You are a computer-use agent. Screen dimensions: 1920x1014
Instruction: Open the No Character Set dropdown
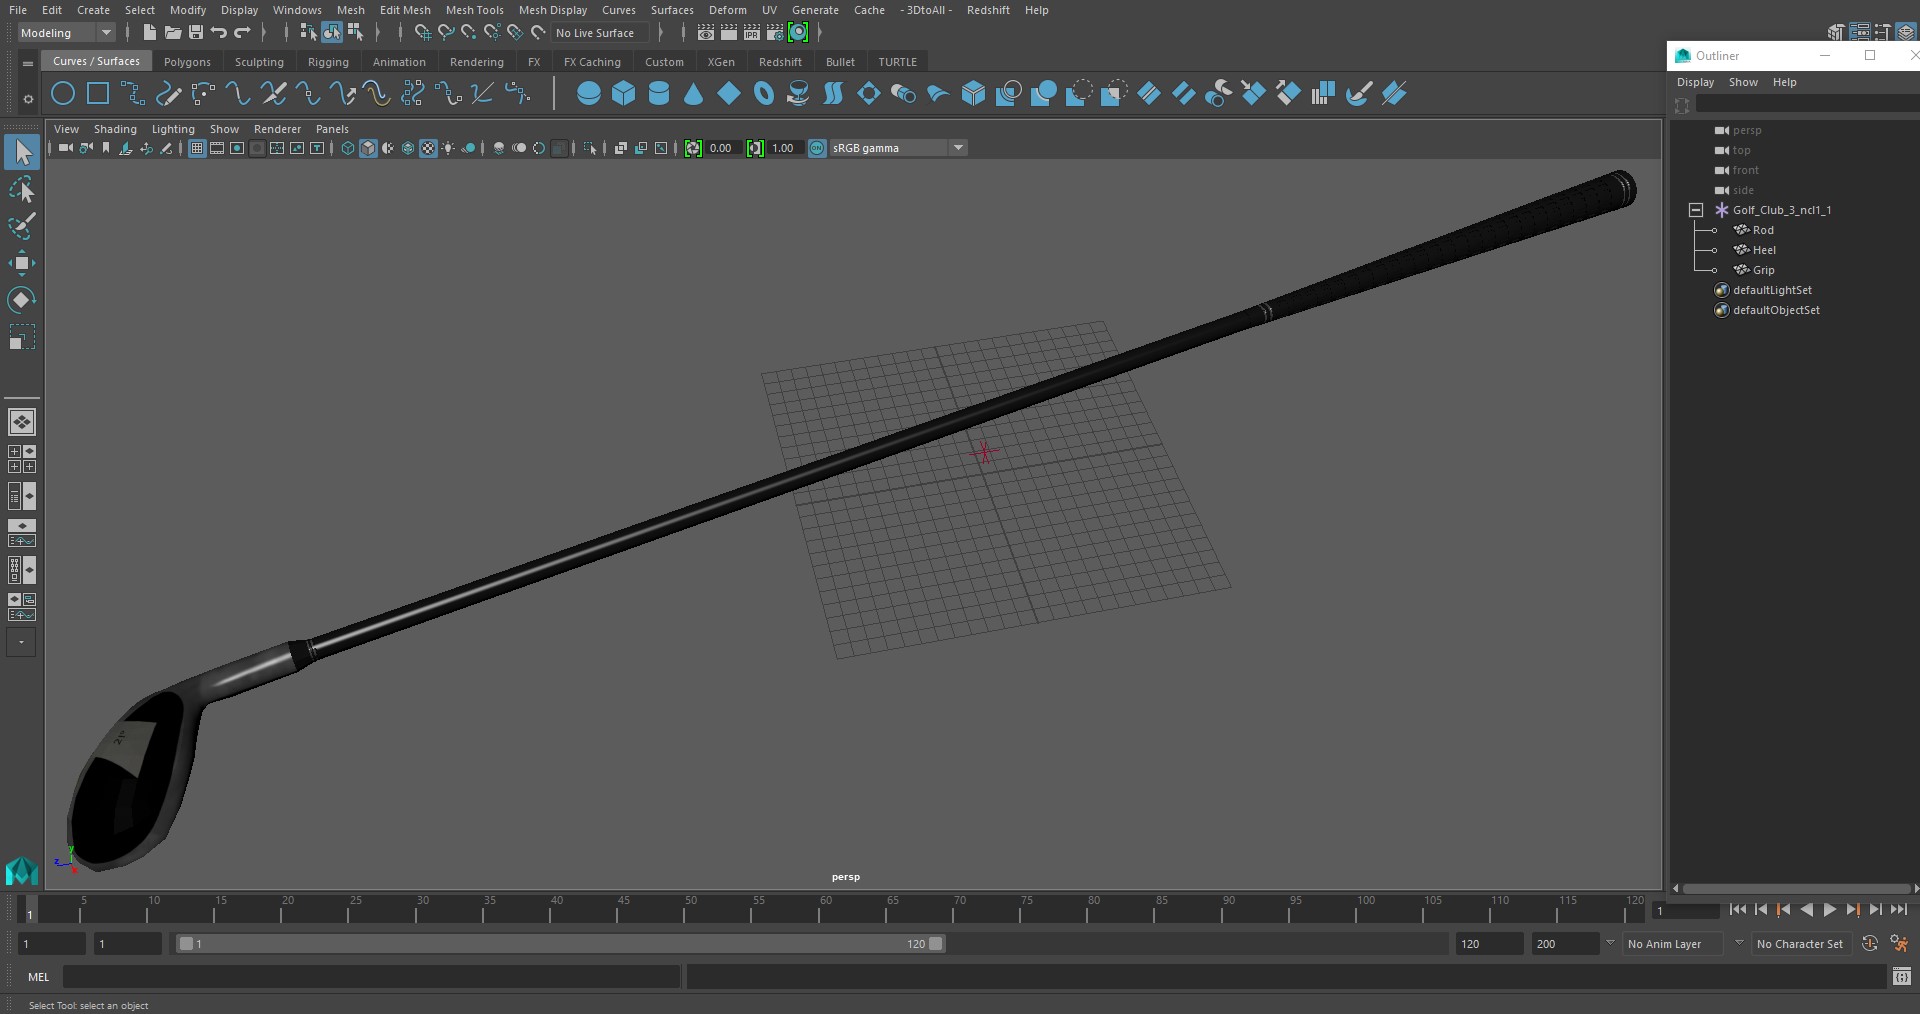(x=1800, y=944)
